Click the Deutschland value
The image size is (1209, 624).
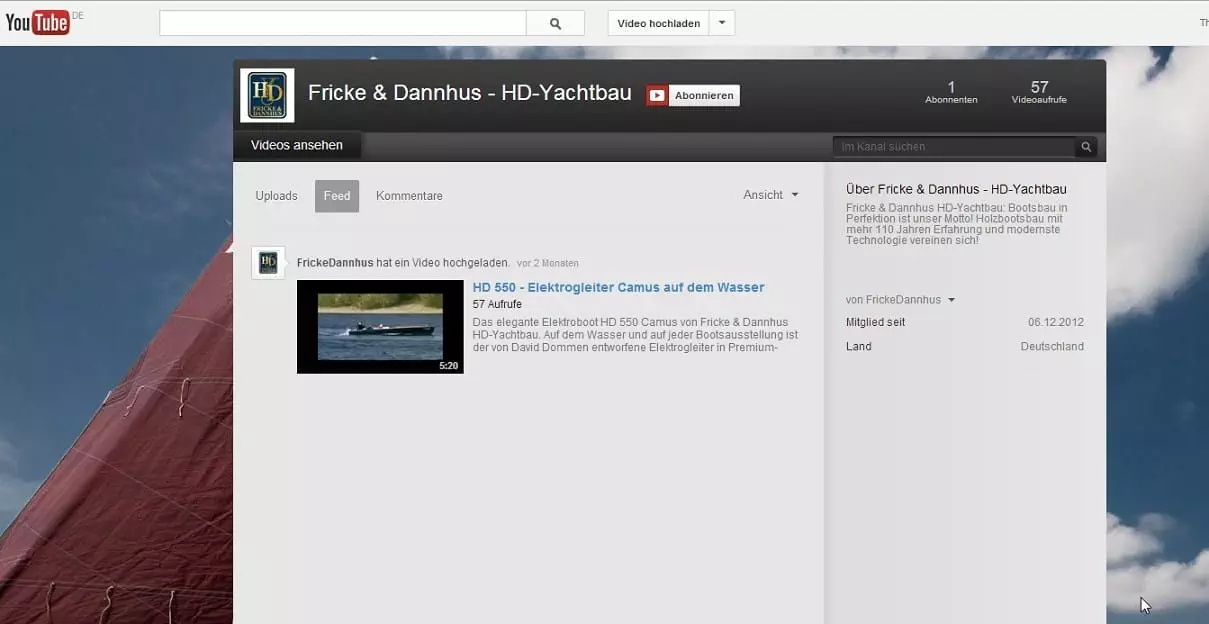coord(1052,347)
